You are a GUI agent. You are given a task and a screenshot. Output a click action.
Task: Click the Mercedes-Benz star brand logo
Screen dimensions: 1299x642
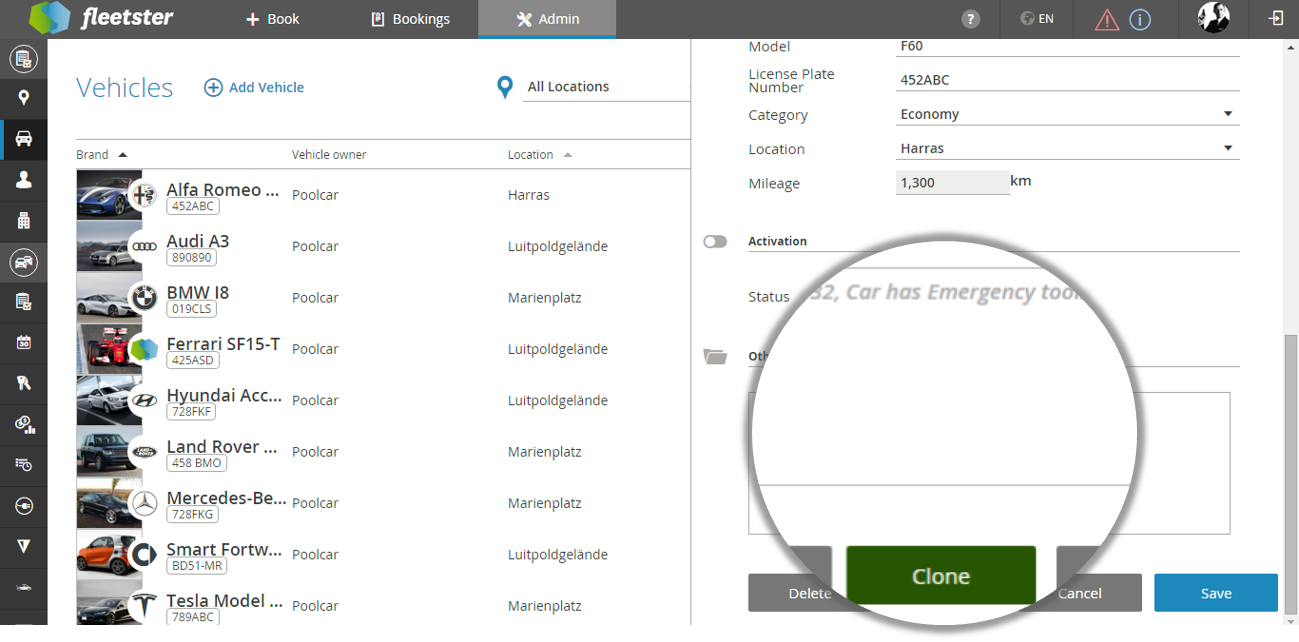point(145,504)
